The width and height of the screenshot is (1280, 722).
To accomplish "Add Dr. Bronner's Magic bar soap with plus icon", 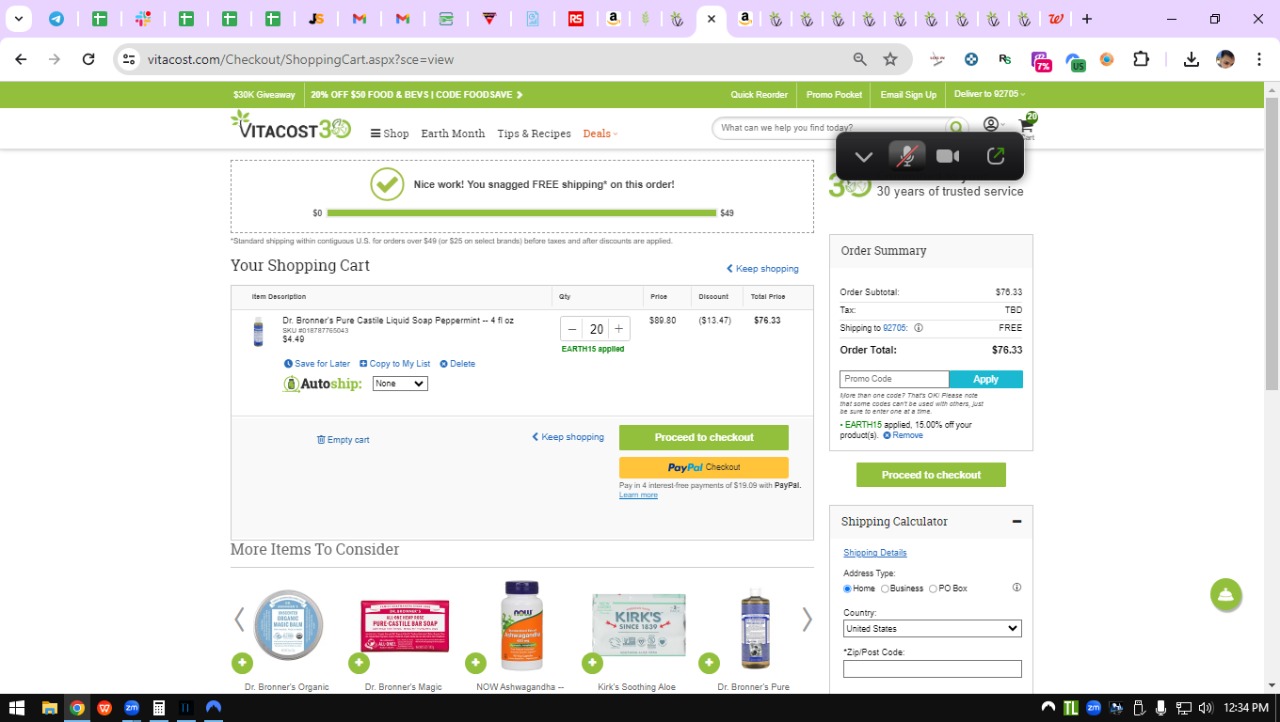I will (x=359, y=662).
